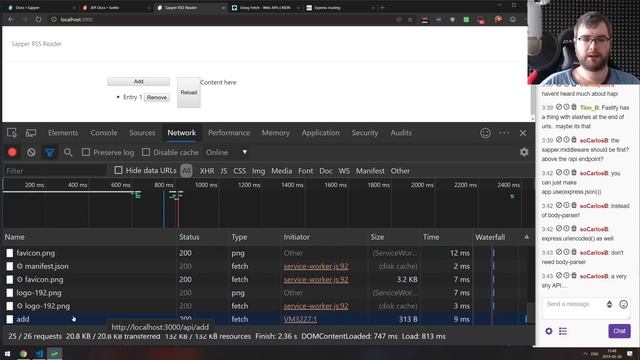
Task: Stop recording network log with the red button
Action: pyautogui.click(x=12, y=152)
